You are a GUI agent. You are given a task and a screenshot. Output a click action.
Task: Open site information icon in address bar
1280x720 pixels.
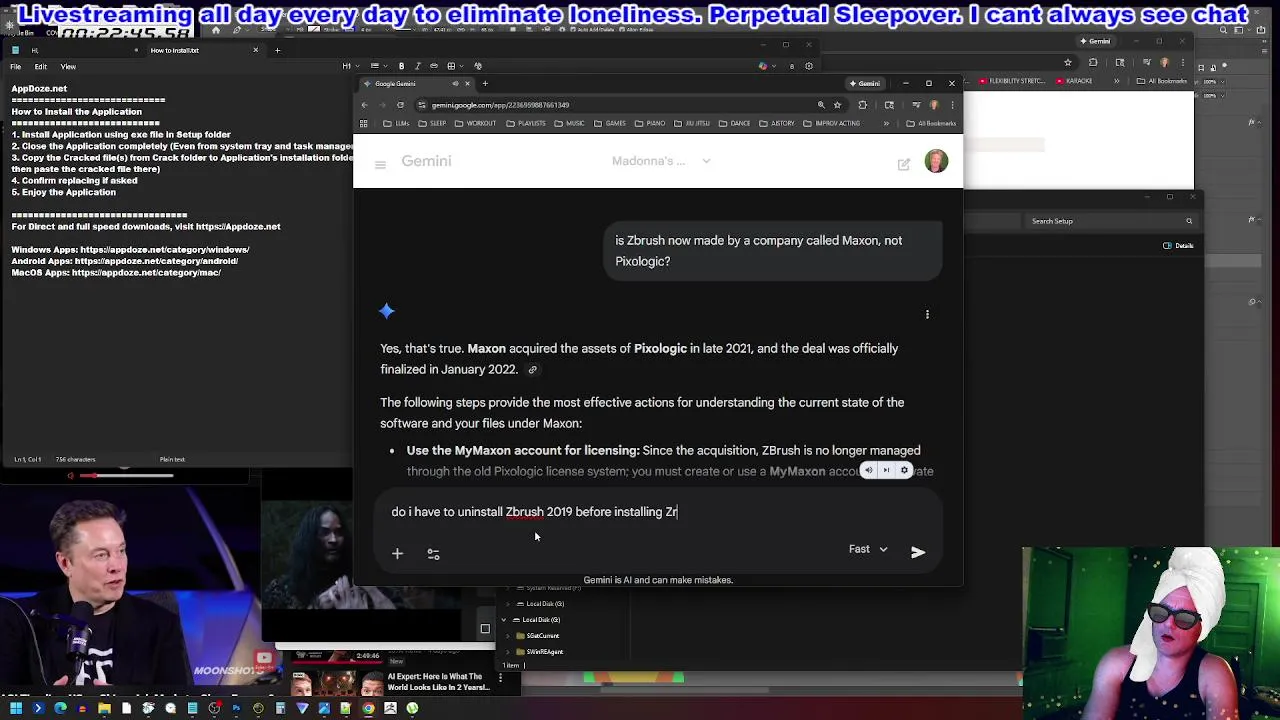[421, 105]
